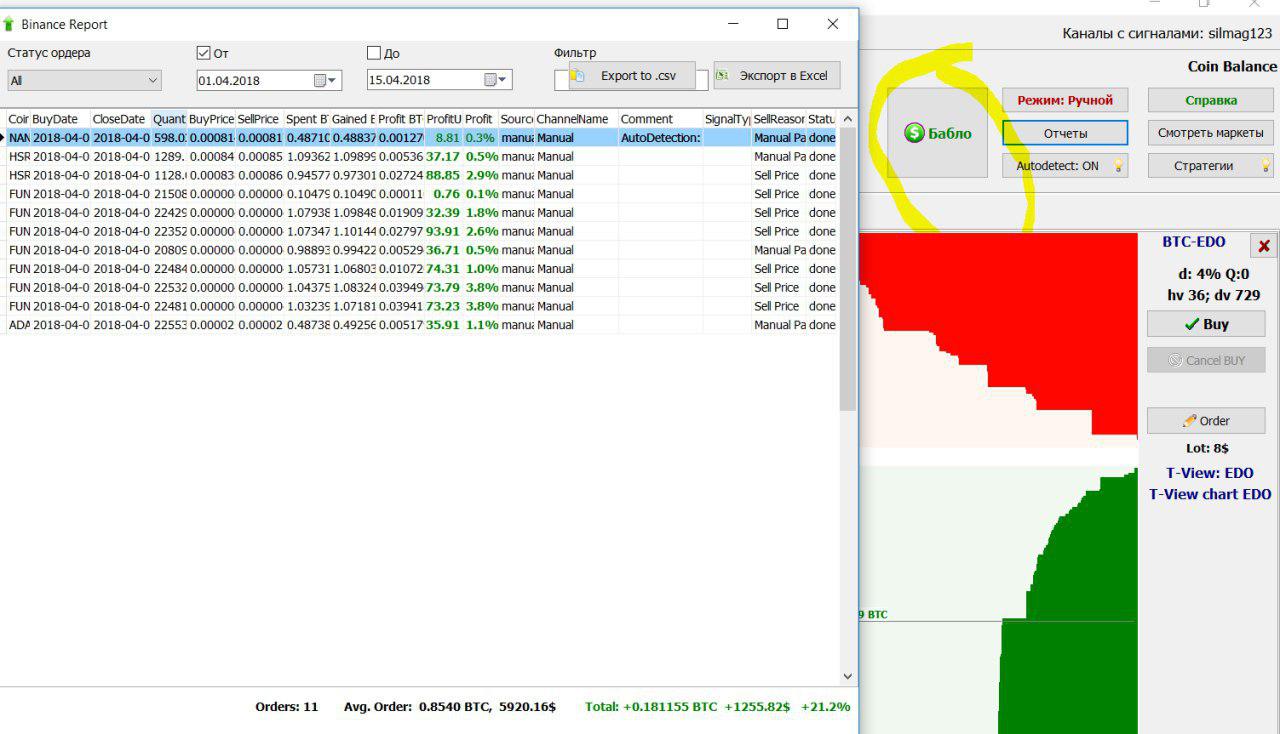Viewport: 1280px width, 734px height.
Task: Click the scrollbar up arrow in report table
Action: [x=847, y=118]
